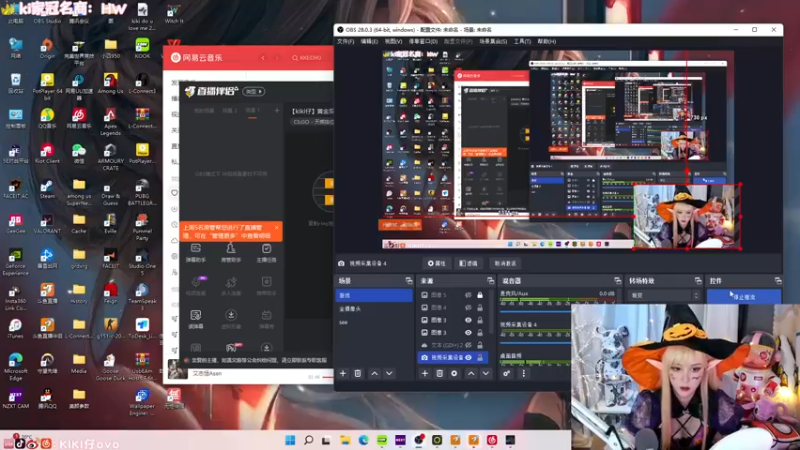800x450 pixels.
Task: Open OBS 帮助(H) menu
Action: (x=546, y=41)
